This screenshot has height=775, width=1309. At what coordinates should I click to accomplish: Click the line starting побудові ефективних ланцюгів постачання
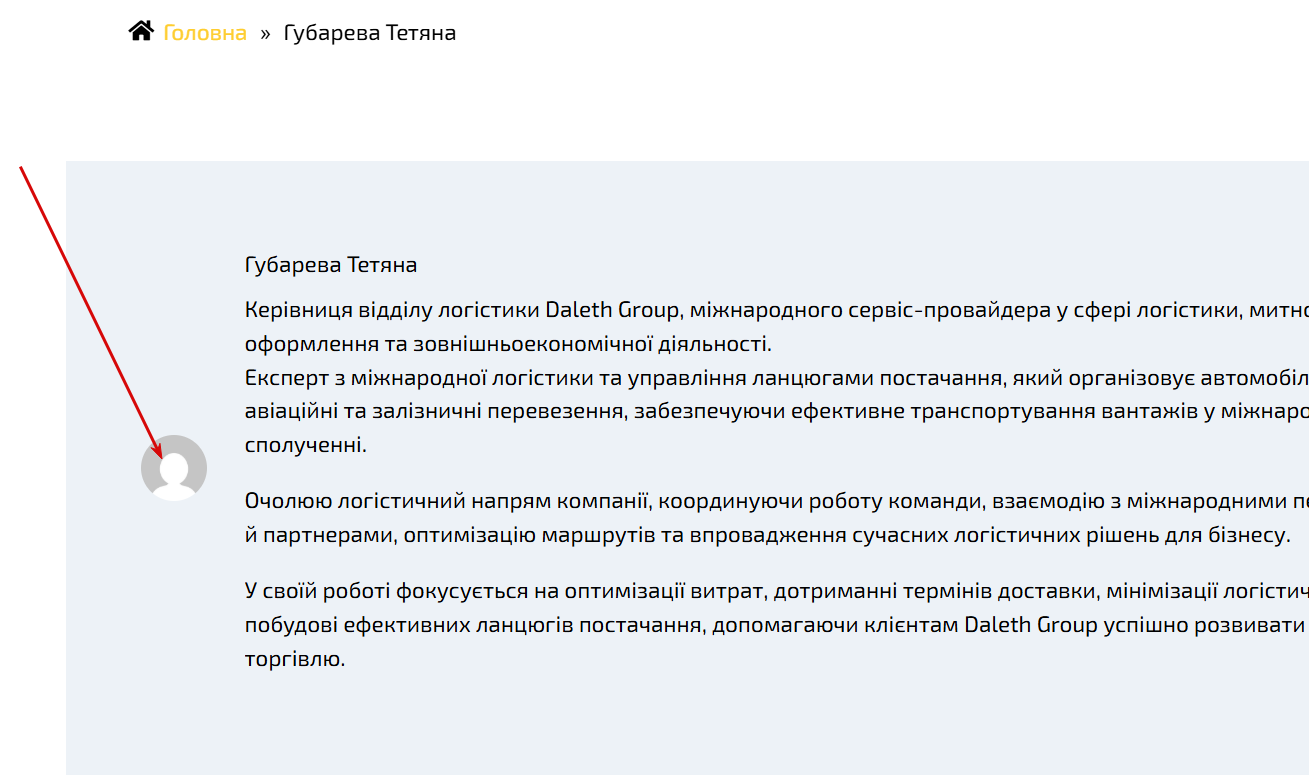tap(777, 625)
